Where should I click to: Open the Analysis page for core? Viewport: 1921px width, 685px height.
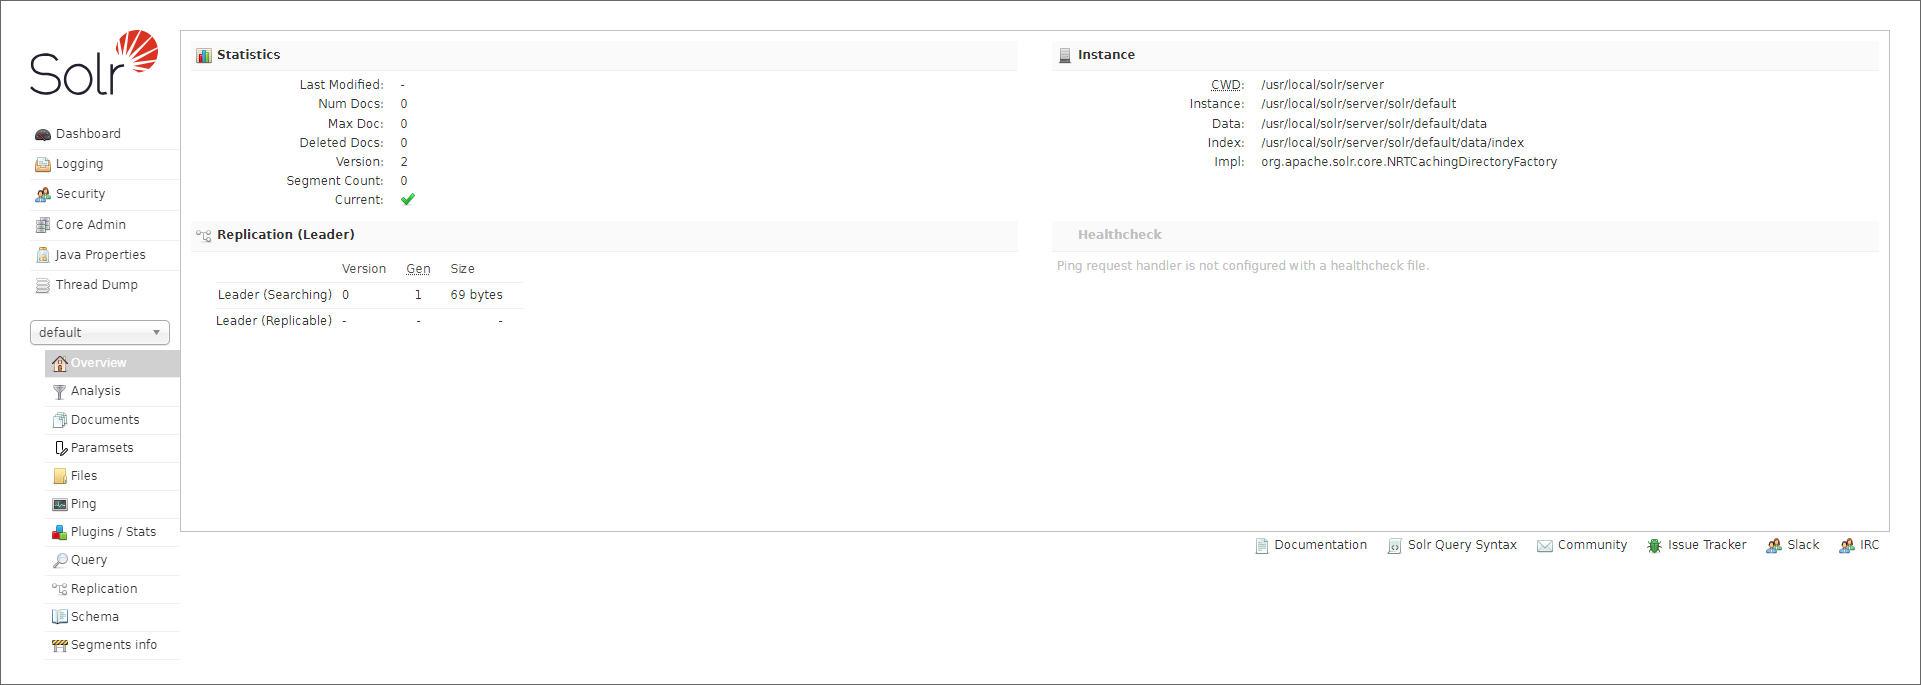[x=96, y=391]
